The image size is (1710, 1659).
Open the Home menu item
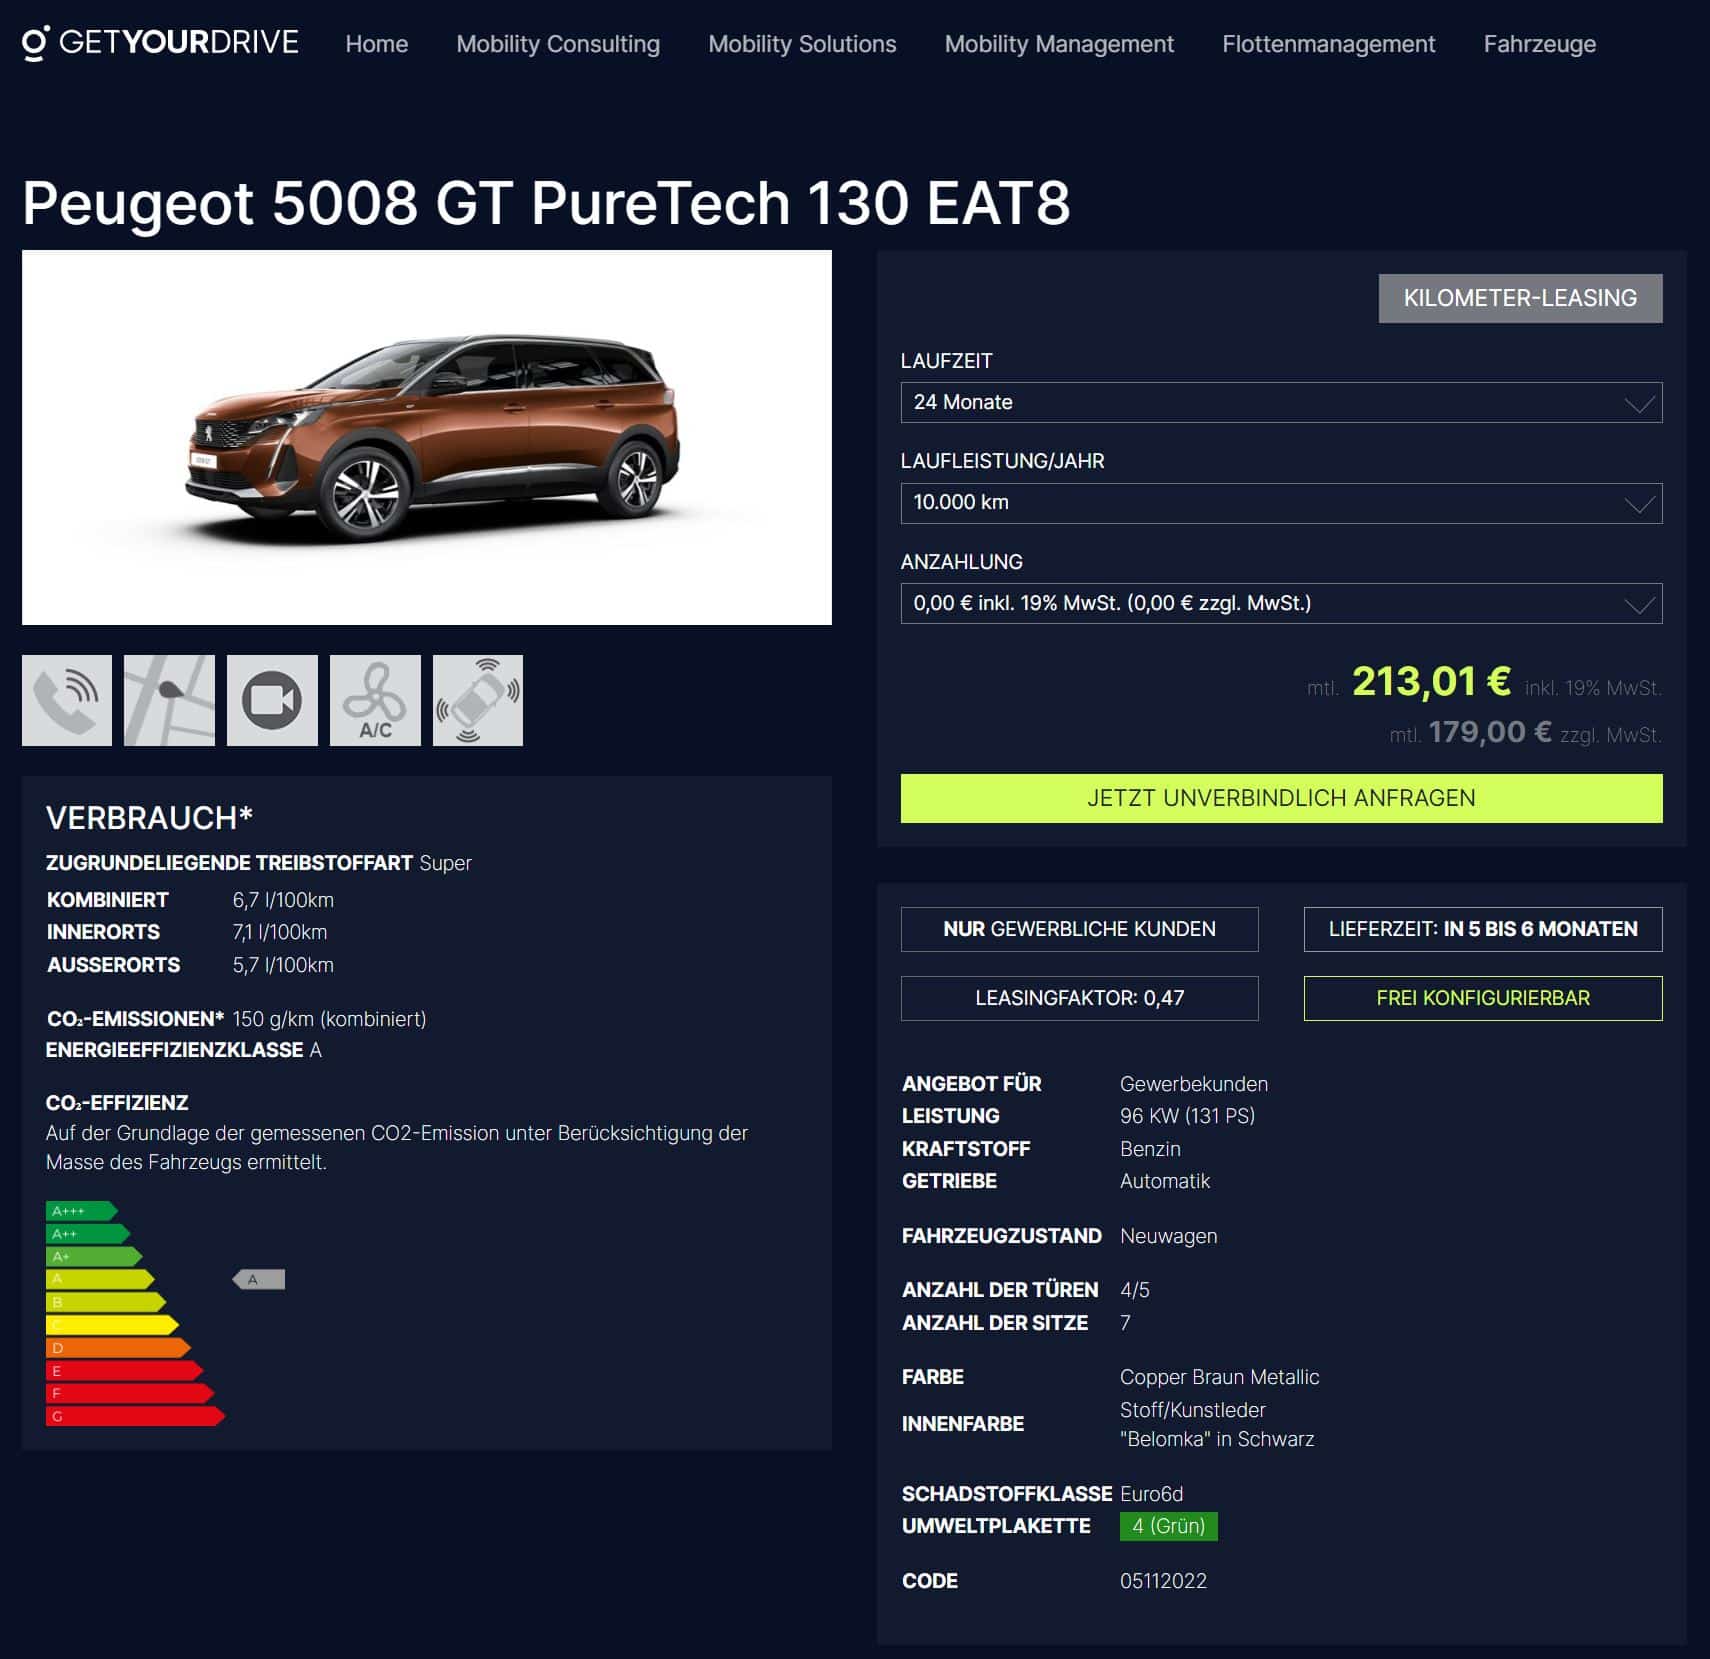pos(377,44)
